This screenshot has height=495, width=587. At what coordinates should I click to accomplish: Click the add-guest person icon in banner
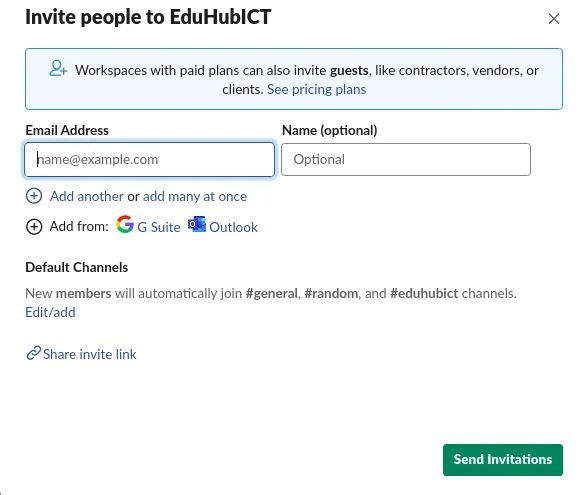click(58, 69)
